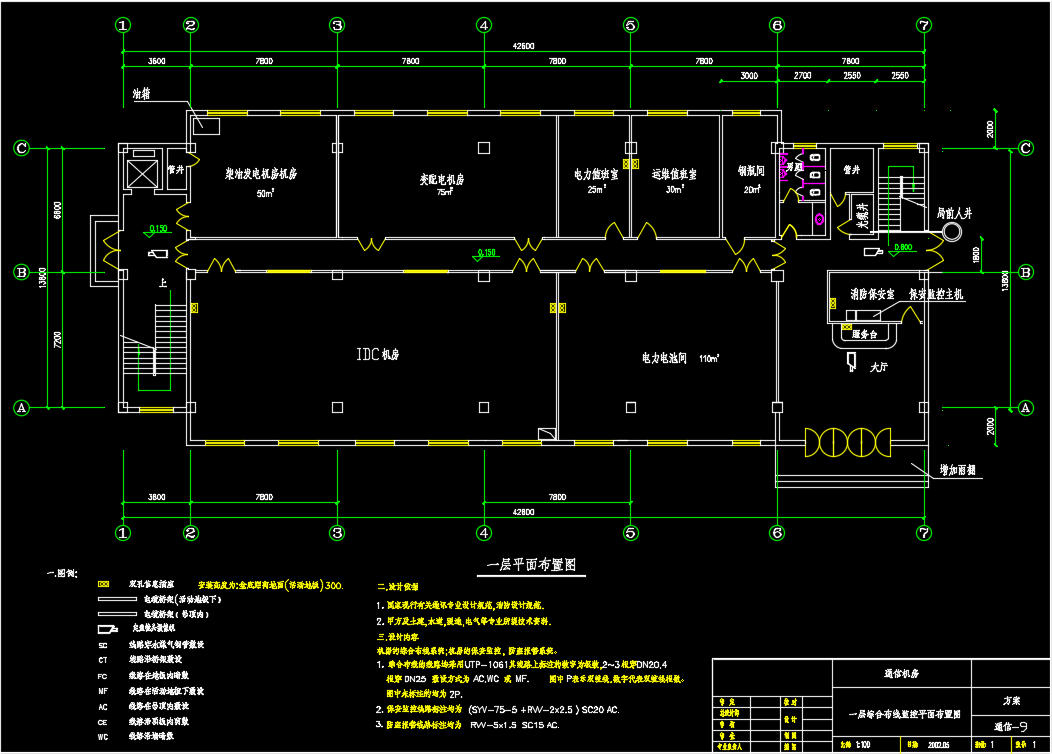Screen dimensions: 1052x754
Task: Click the 运维值班室 room label
Action: pos(674,174)
